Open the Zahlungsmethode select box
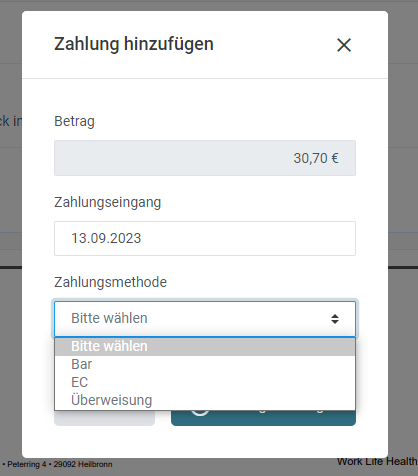The height and width of the screenshot is (476, 418). (205, 319)
